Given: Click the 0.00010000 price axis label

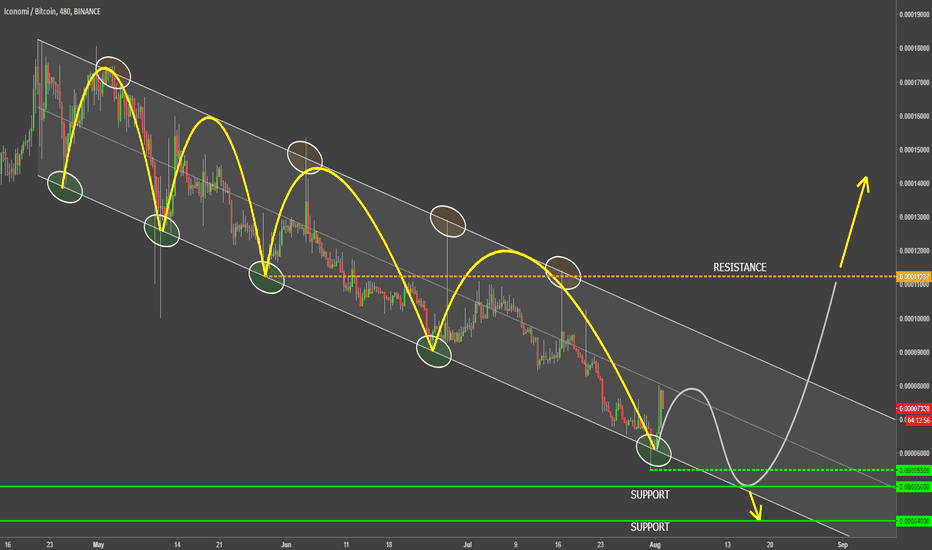Looking at the screenshot, I should coord(914,319).
